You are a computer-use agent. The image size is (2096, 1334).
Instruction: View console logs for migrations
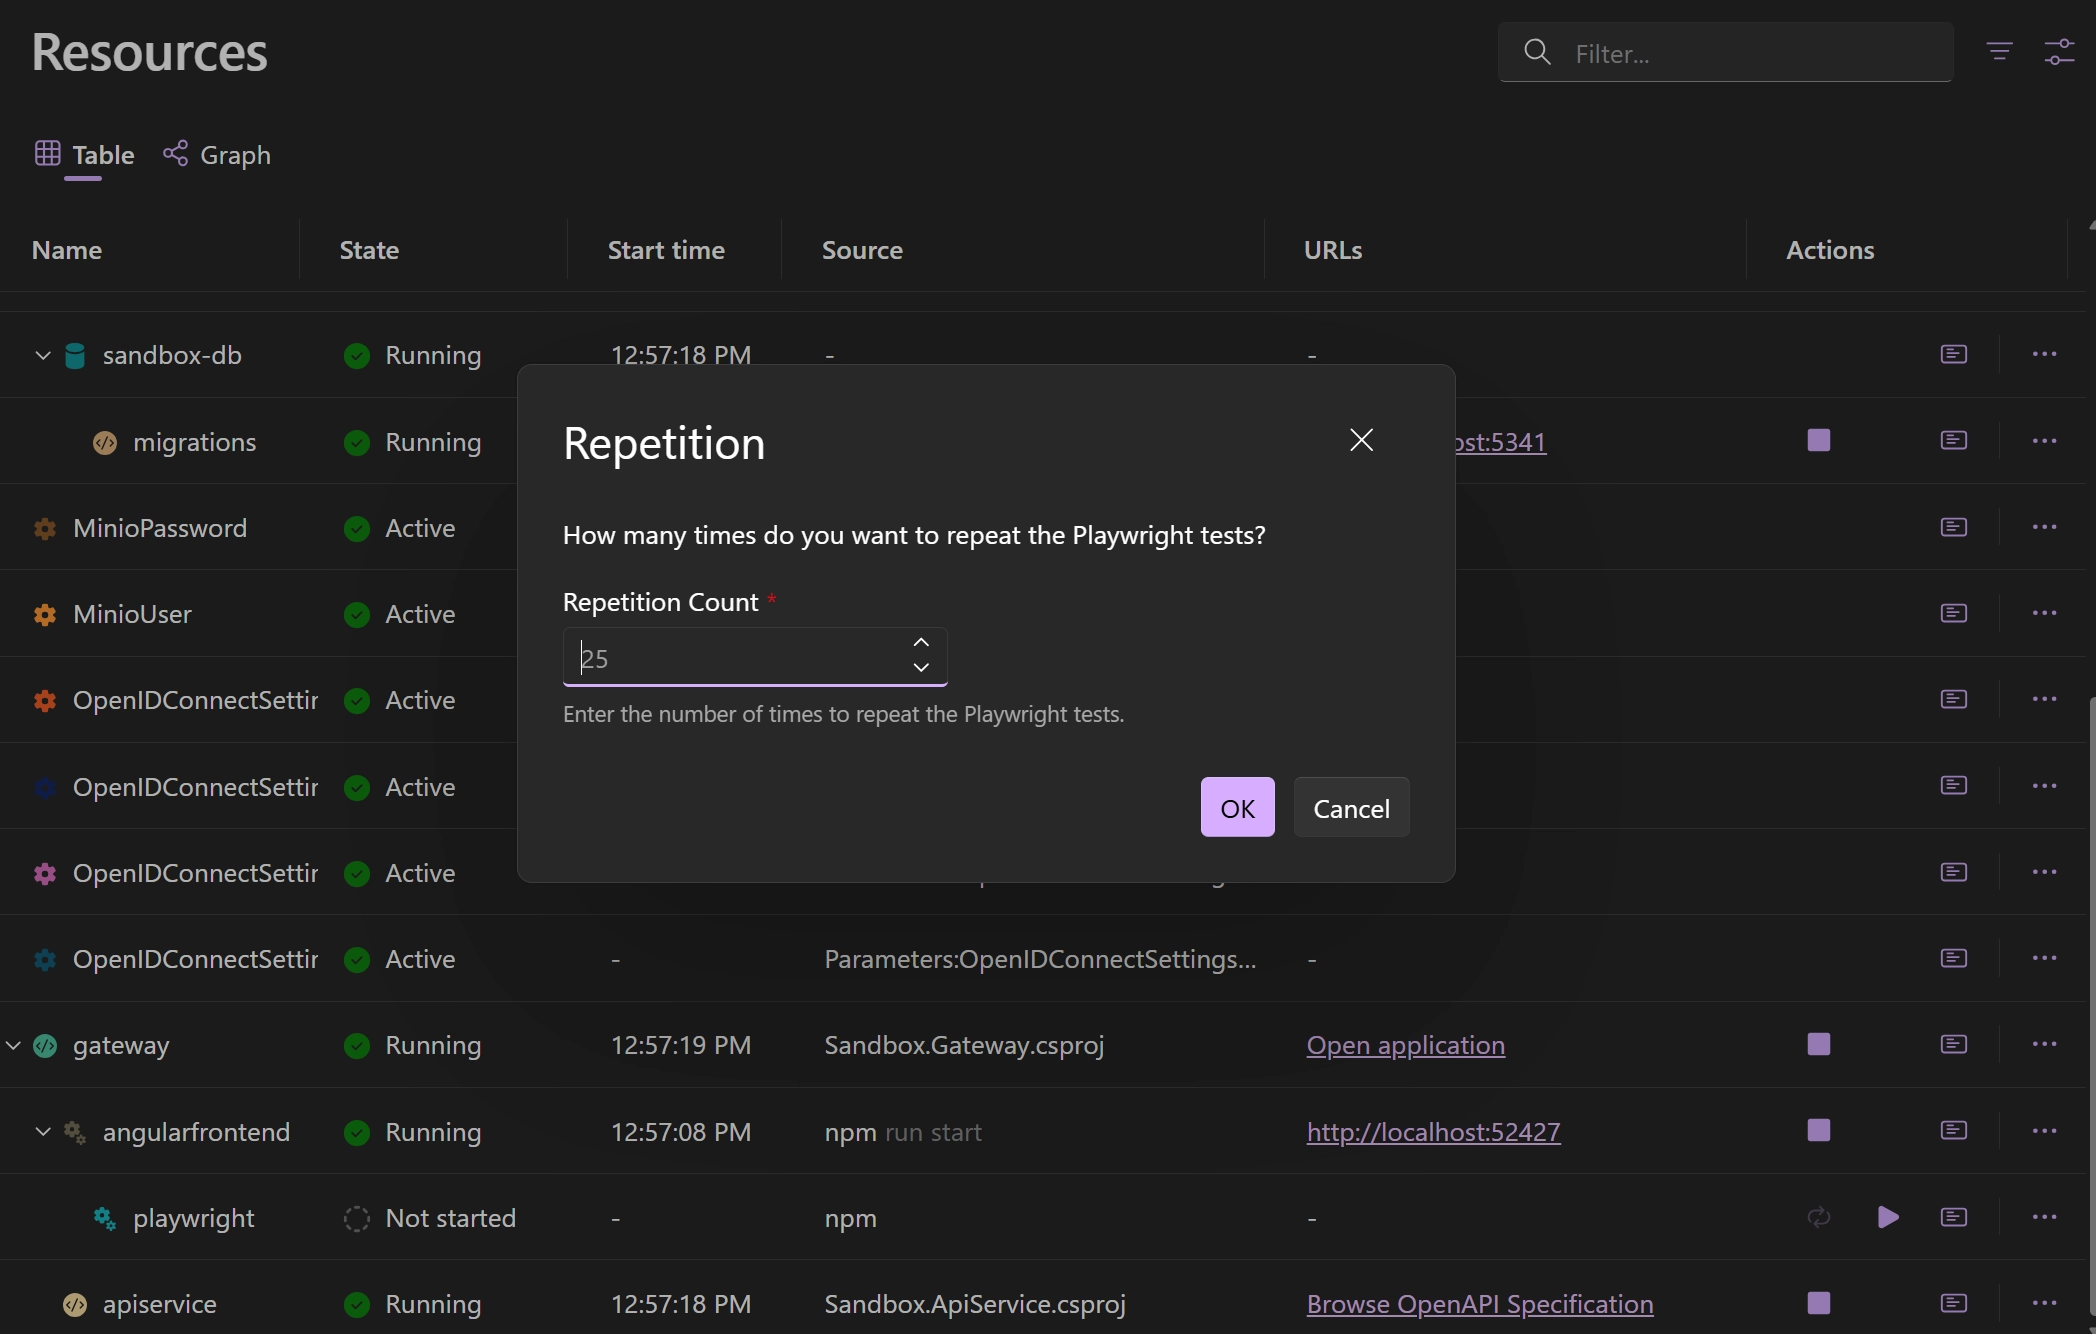click(1953, 440)
